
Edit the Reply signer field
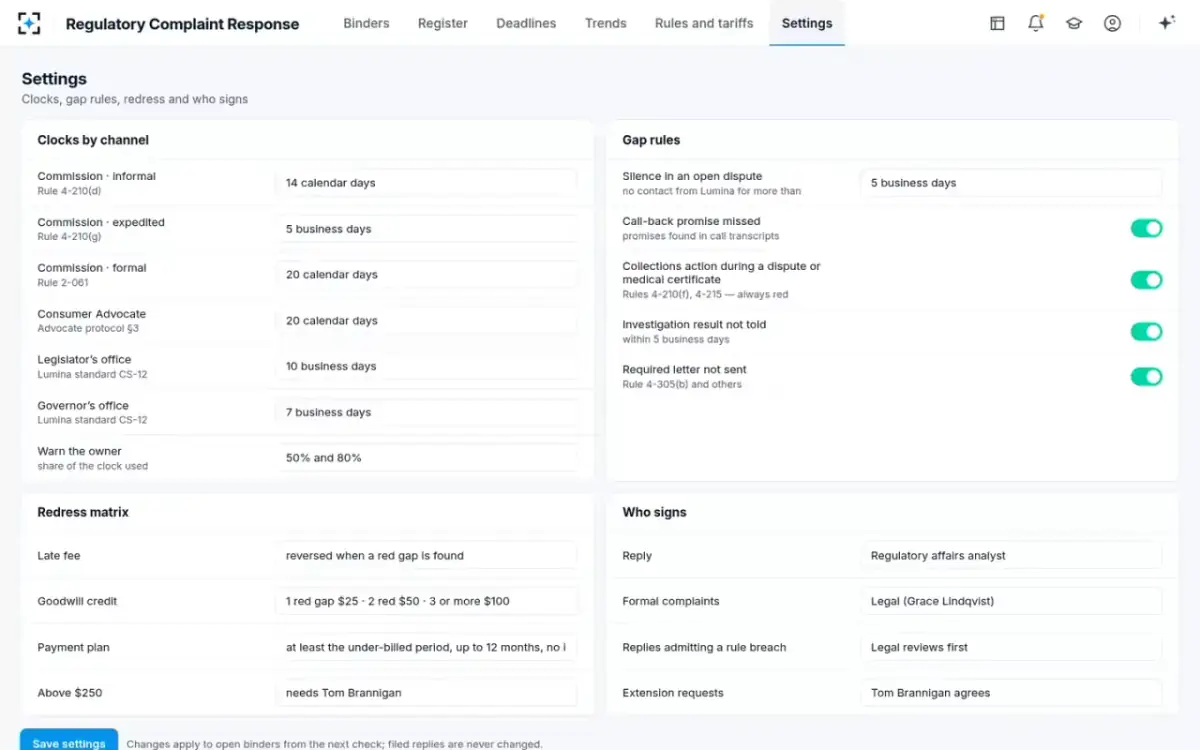coord(1011,556)
